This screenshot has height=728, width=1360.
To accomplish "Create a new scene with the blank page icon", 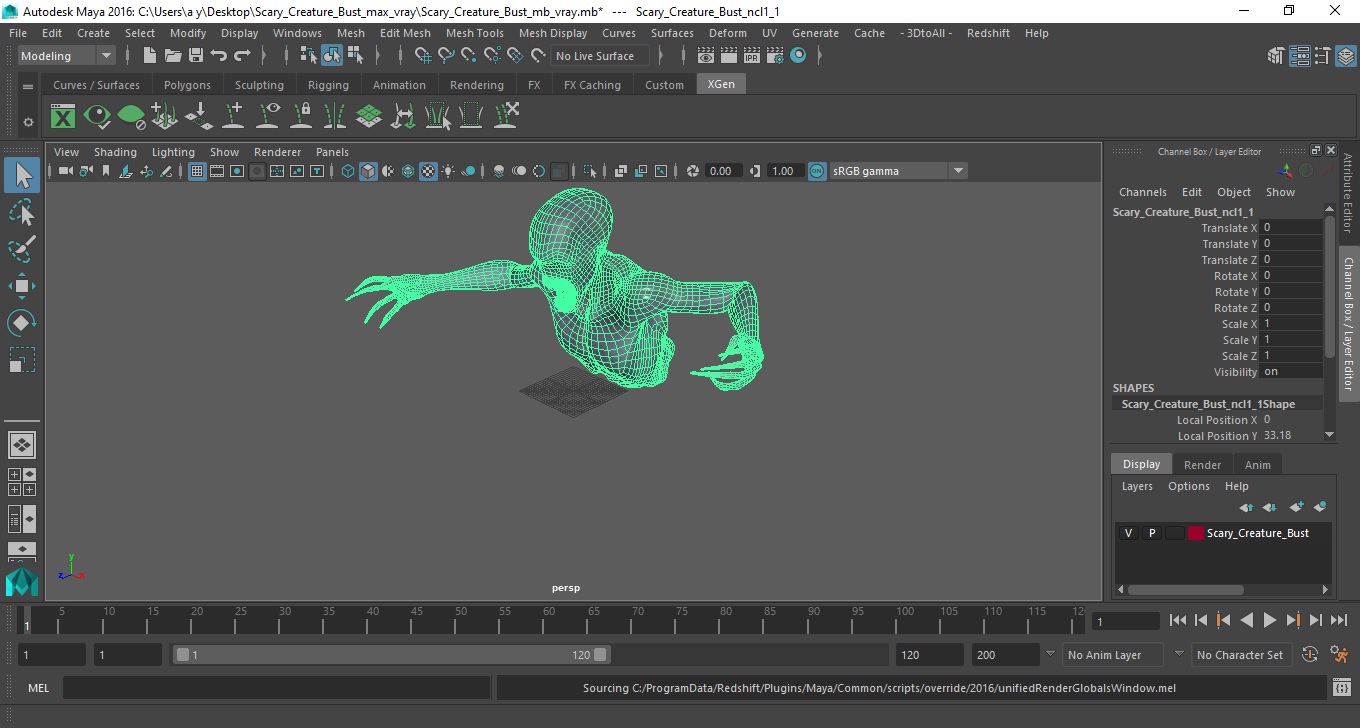I will 150,56.
